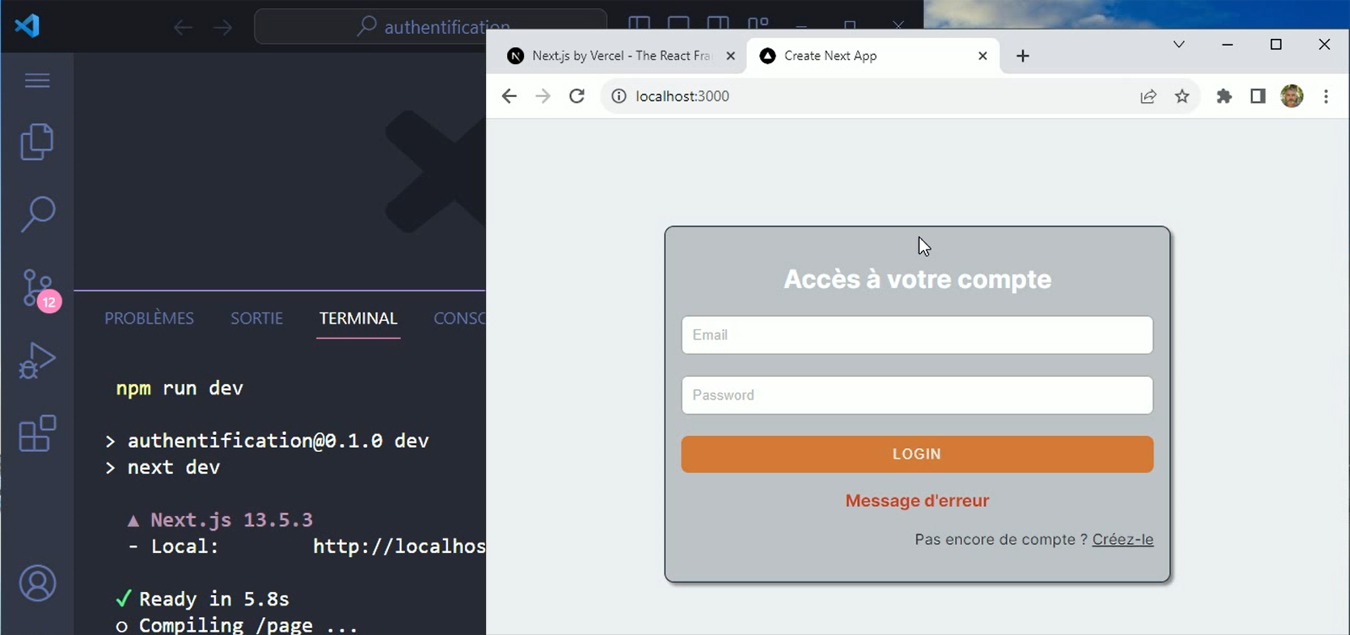Click the Accounts icon in VS Code sidebar

coord(37,583)
